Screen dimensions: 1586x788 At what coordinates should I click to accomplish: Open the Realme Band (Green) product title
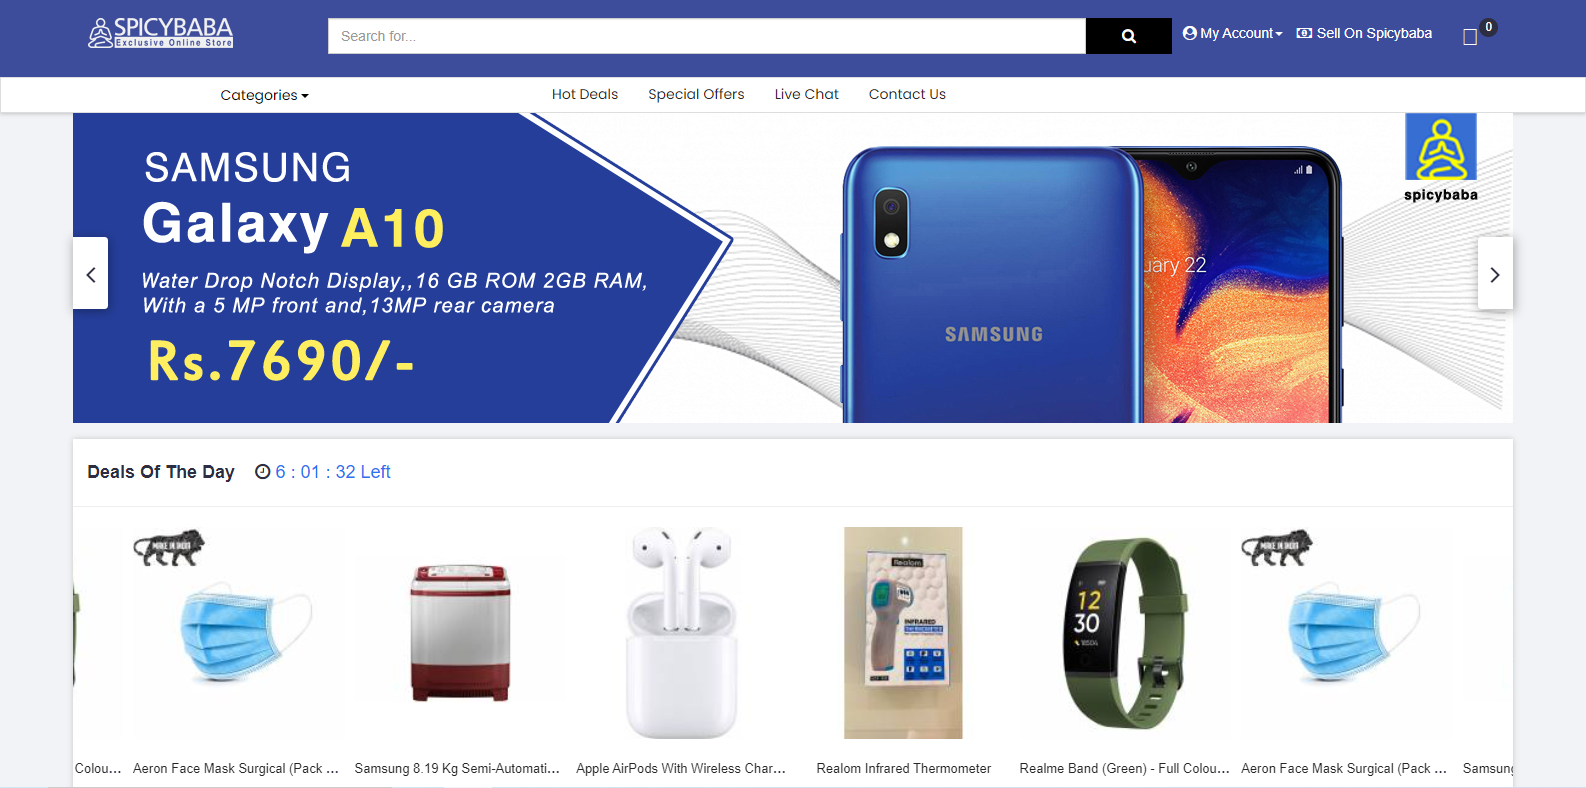(x=1124, y=768)
